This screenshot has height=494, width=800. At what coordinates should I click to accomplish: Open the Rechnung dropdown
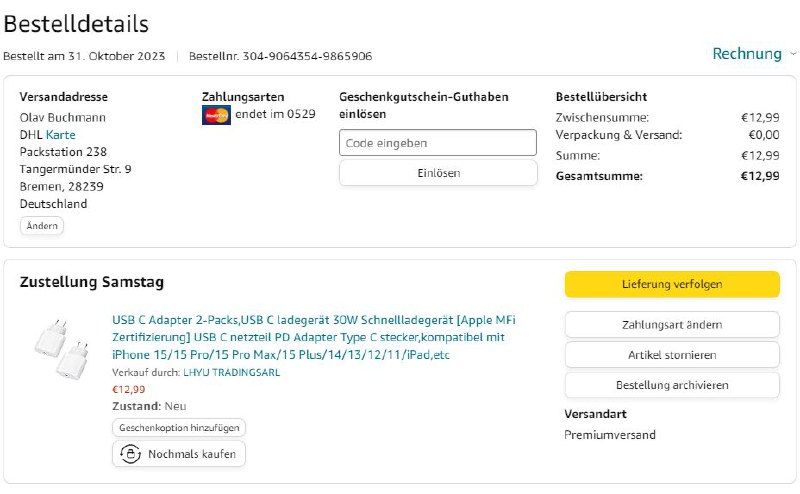point(746,54)
